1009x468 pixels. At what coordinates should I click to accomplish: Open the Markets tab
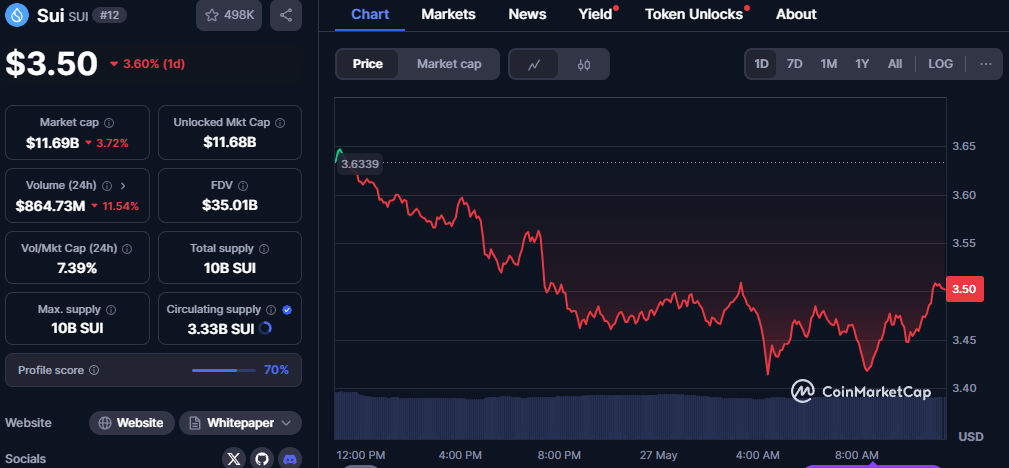449,14
